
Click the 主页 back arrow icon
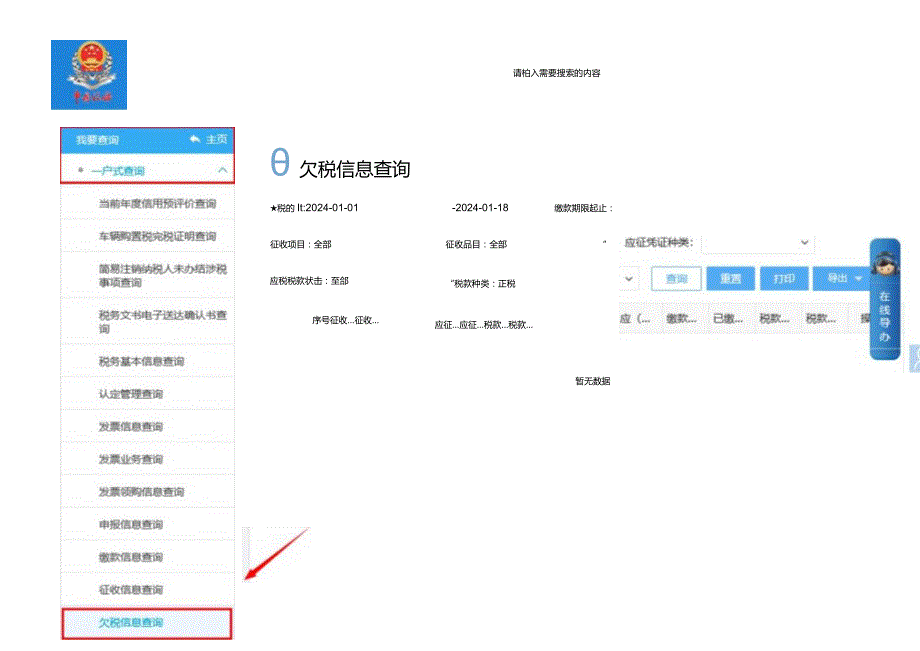coord(195,139)
